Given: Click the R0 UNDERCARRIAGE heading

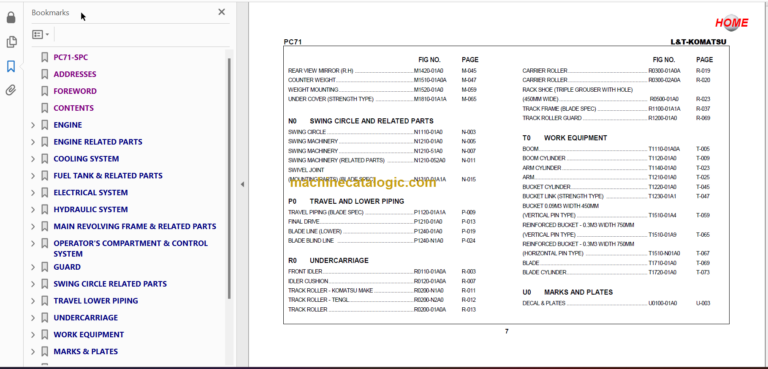Looking at the screenshot, I should point(328,261).
